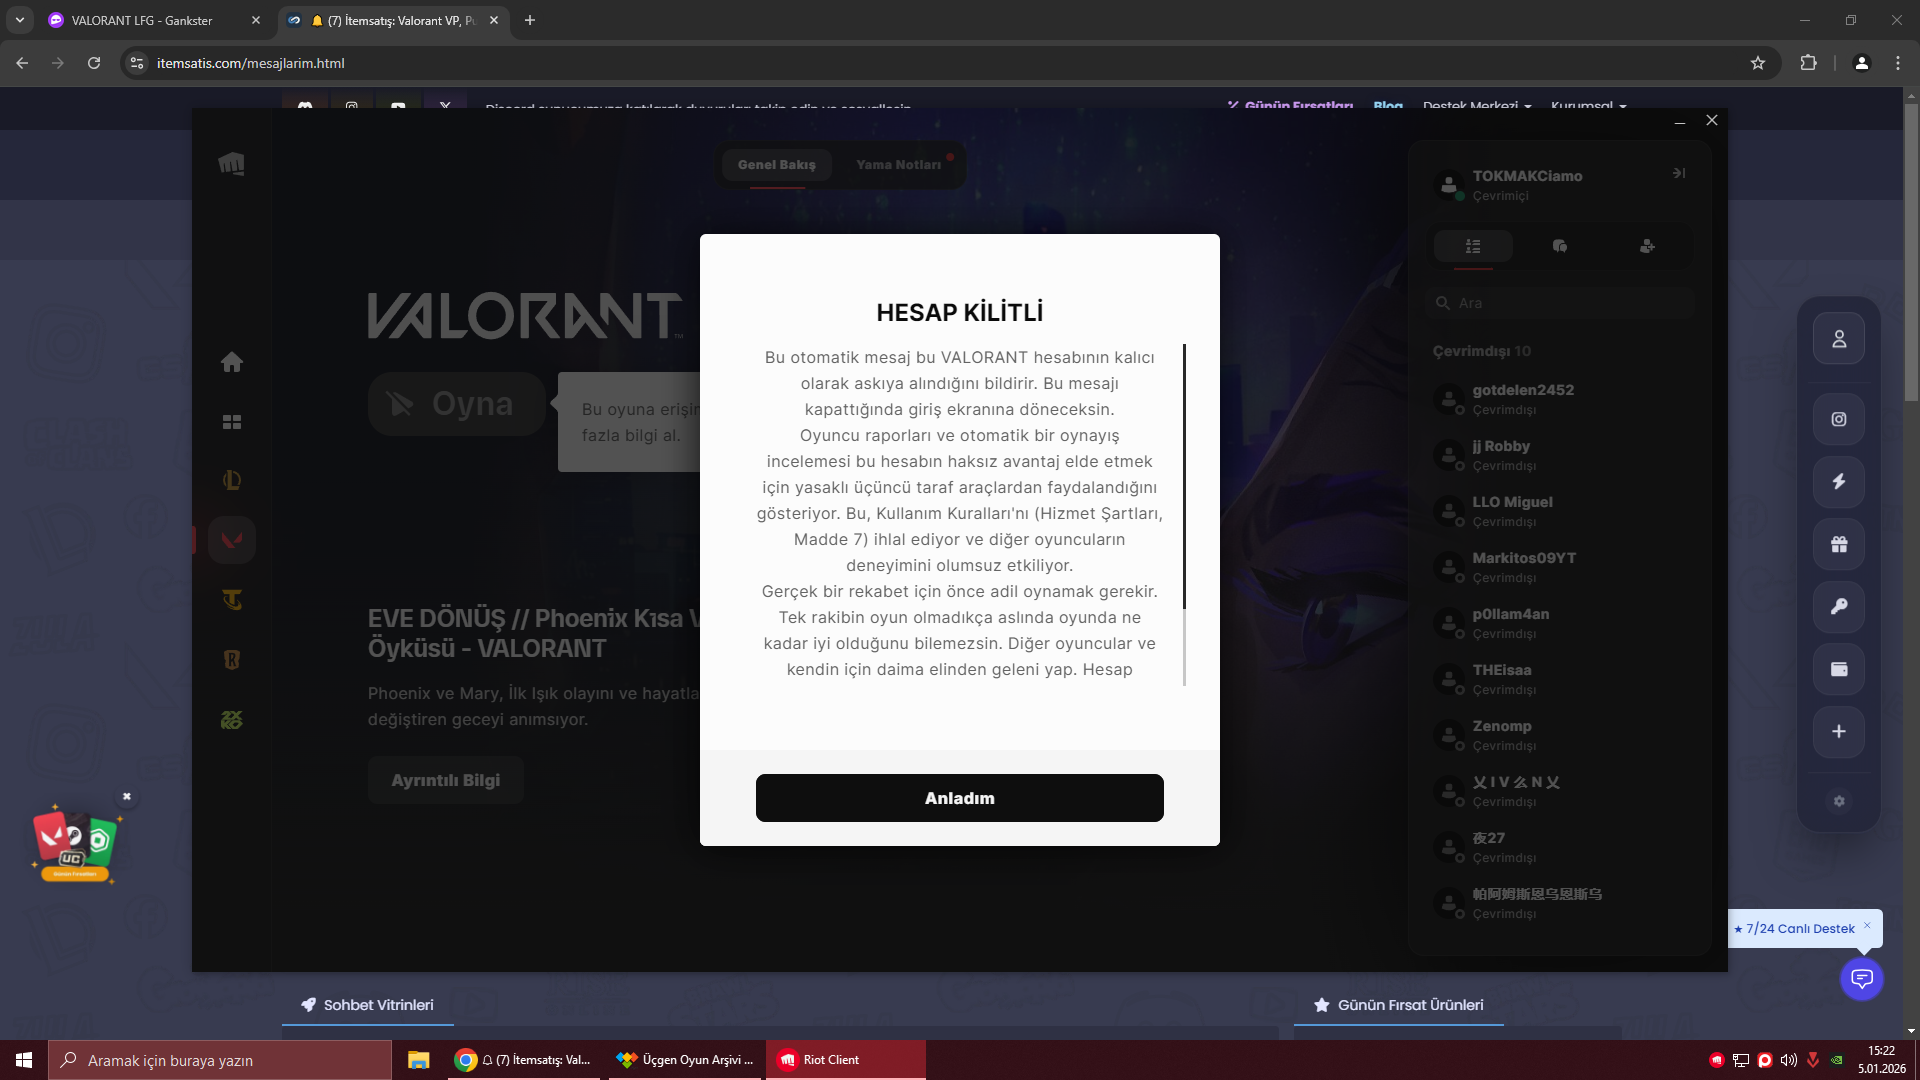
Task: Select friend LLO Miguel
Action: [x=1560, y=511]
